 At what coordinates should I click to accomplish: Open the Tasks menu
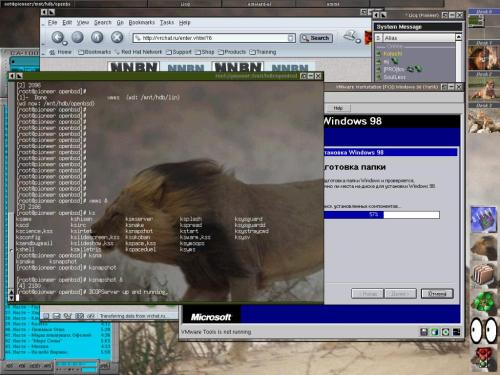[x=167, y=22]
